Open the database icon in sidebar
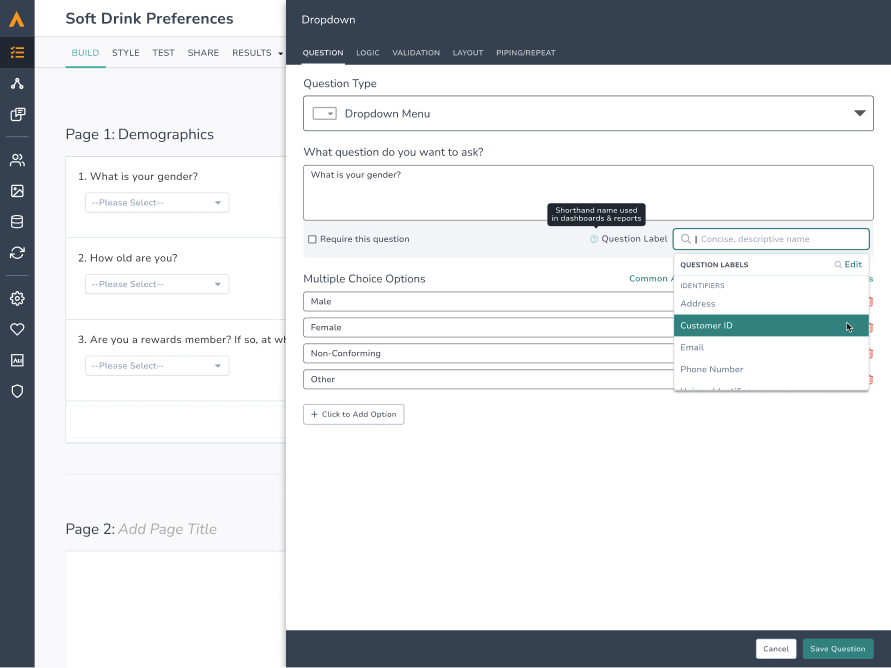The image size is (891, 668). tap(17, 222)
